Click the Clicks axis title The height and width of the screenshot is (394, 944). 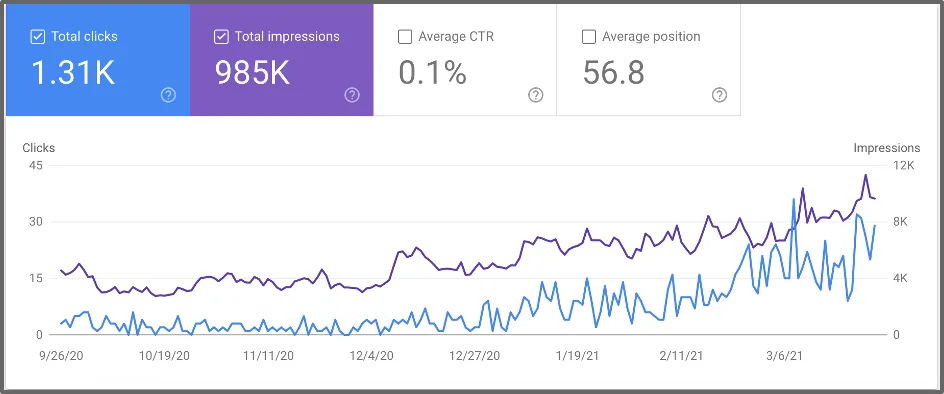(x=39, y=148)
